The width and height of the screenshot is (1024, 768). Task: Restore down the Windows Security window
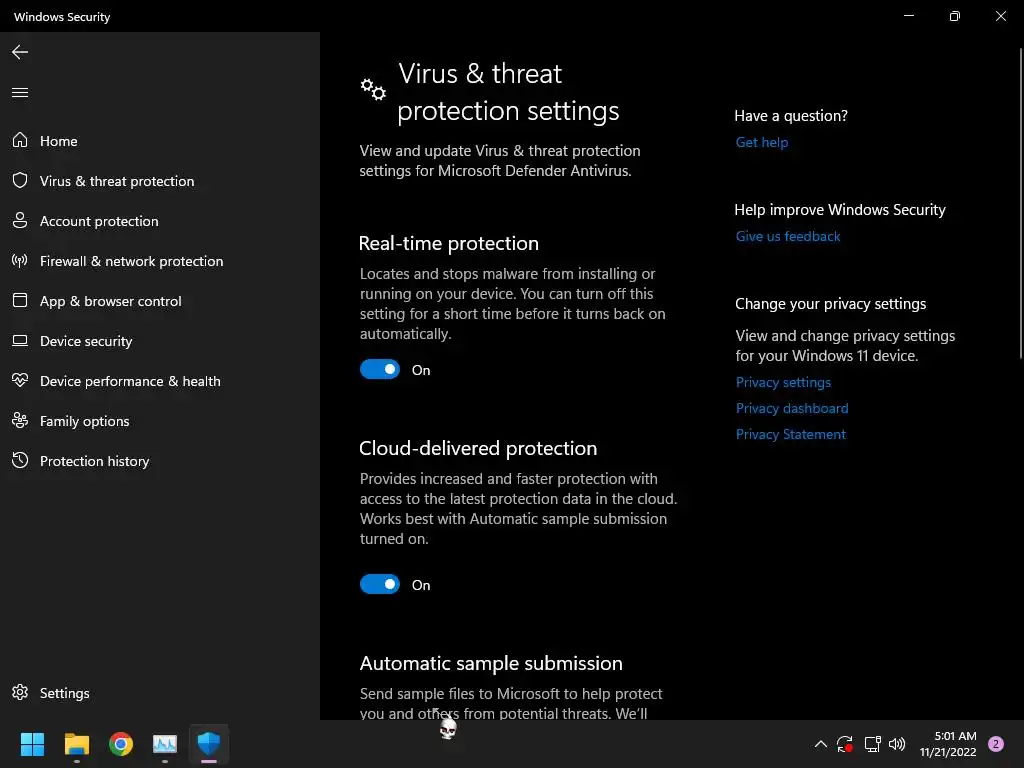pyautogui.click(x=955, y=16)
